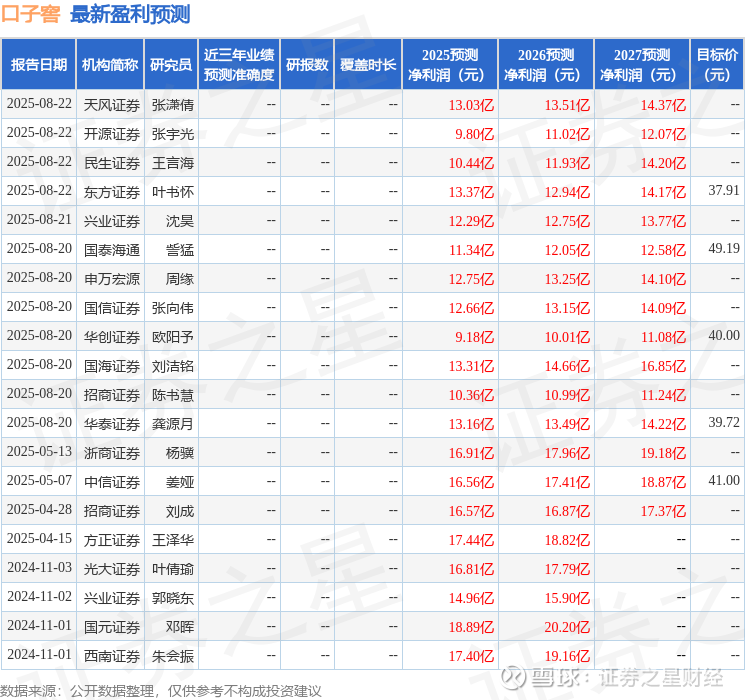Image resolution: width=745 pixels, height=700 pixels.
Task: Click the 开源证券 institution cell
Action: (112, 134)
